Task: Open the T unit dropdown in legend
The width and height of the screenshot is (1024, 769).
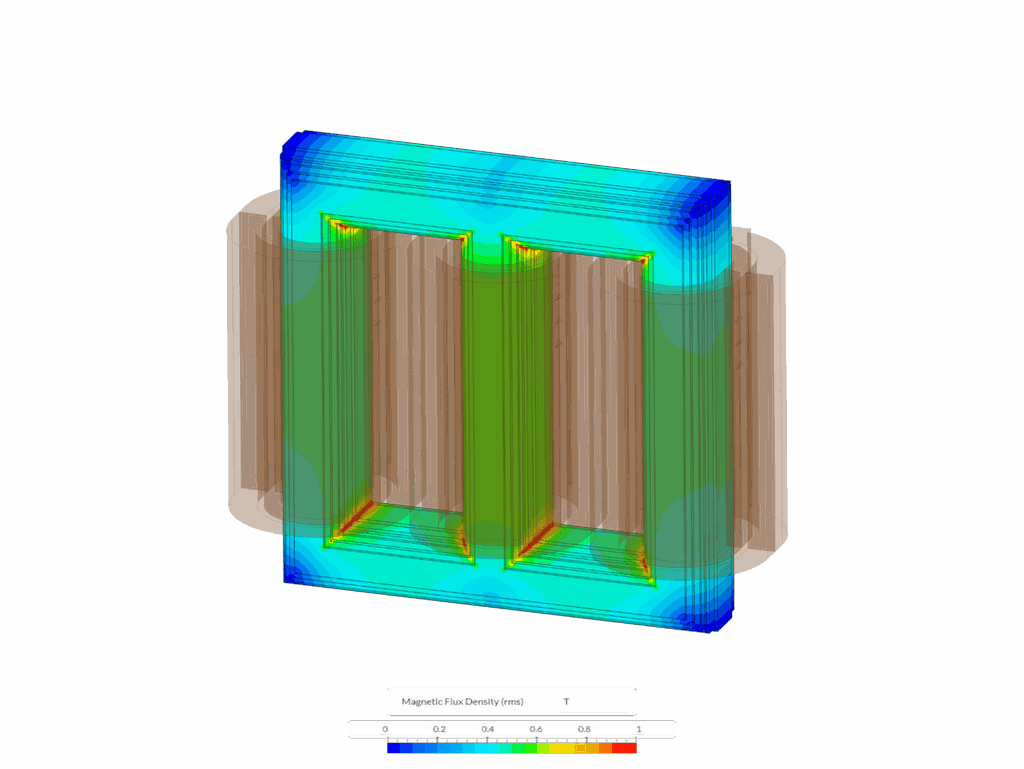Action: pos(566,702)
